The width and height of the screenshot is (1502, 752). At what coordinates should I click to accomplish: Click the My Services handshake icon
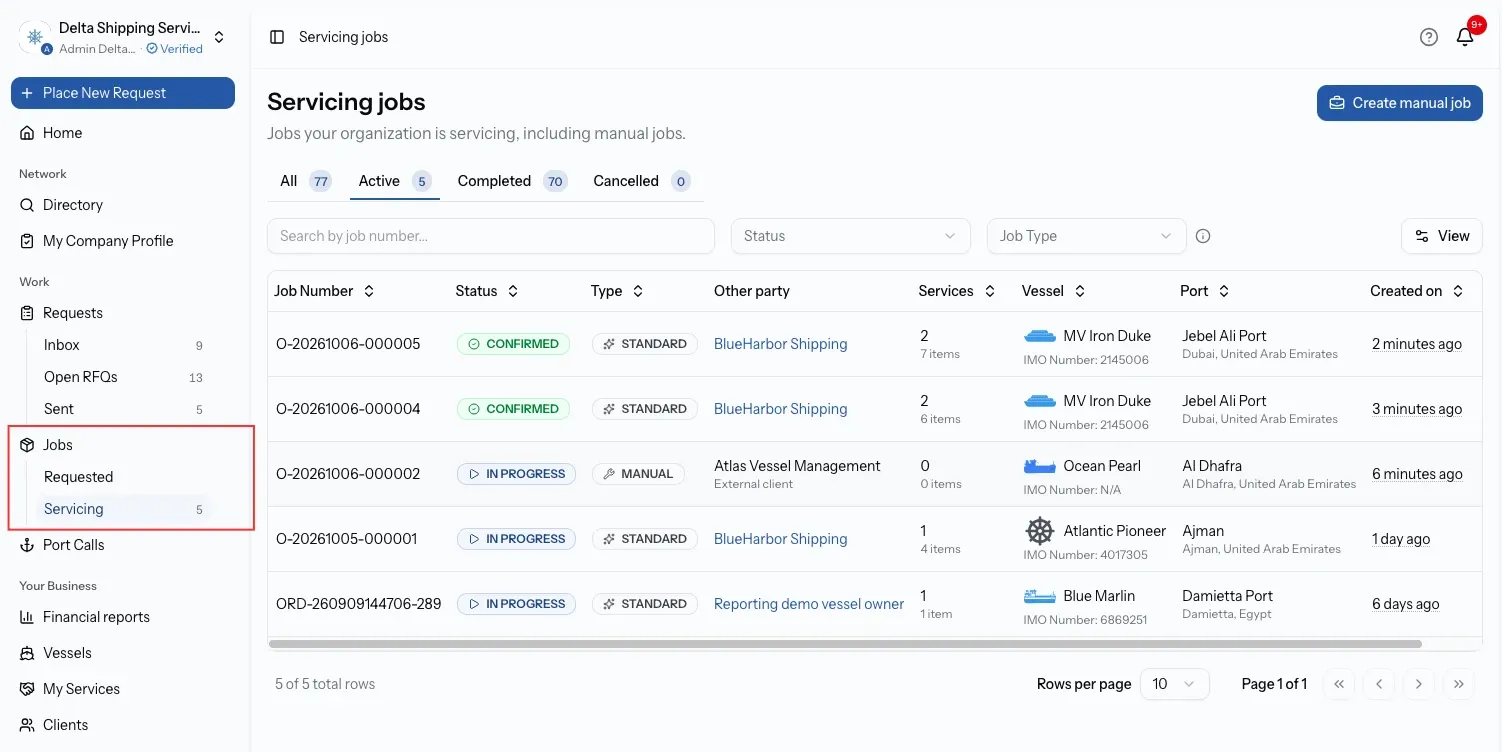[27, 689]
